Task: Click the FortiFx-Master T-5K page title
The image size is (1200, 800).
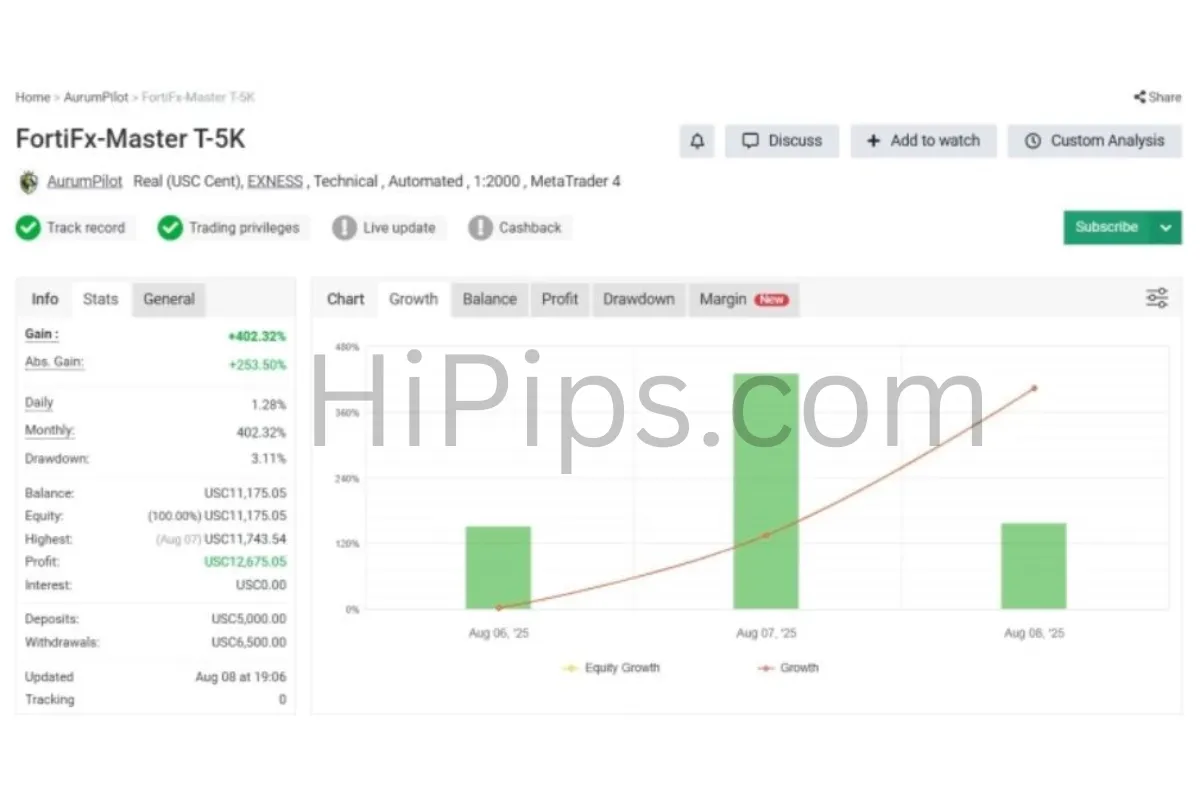Action: pos(130,138)
